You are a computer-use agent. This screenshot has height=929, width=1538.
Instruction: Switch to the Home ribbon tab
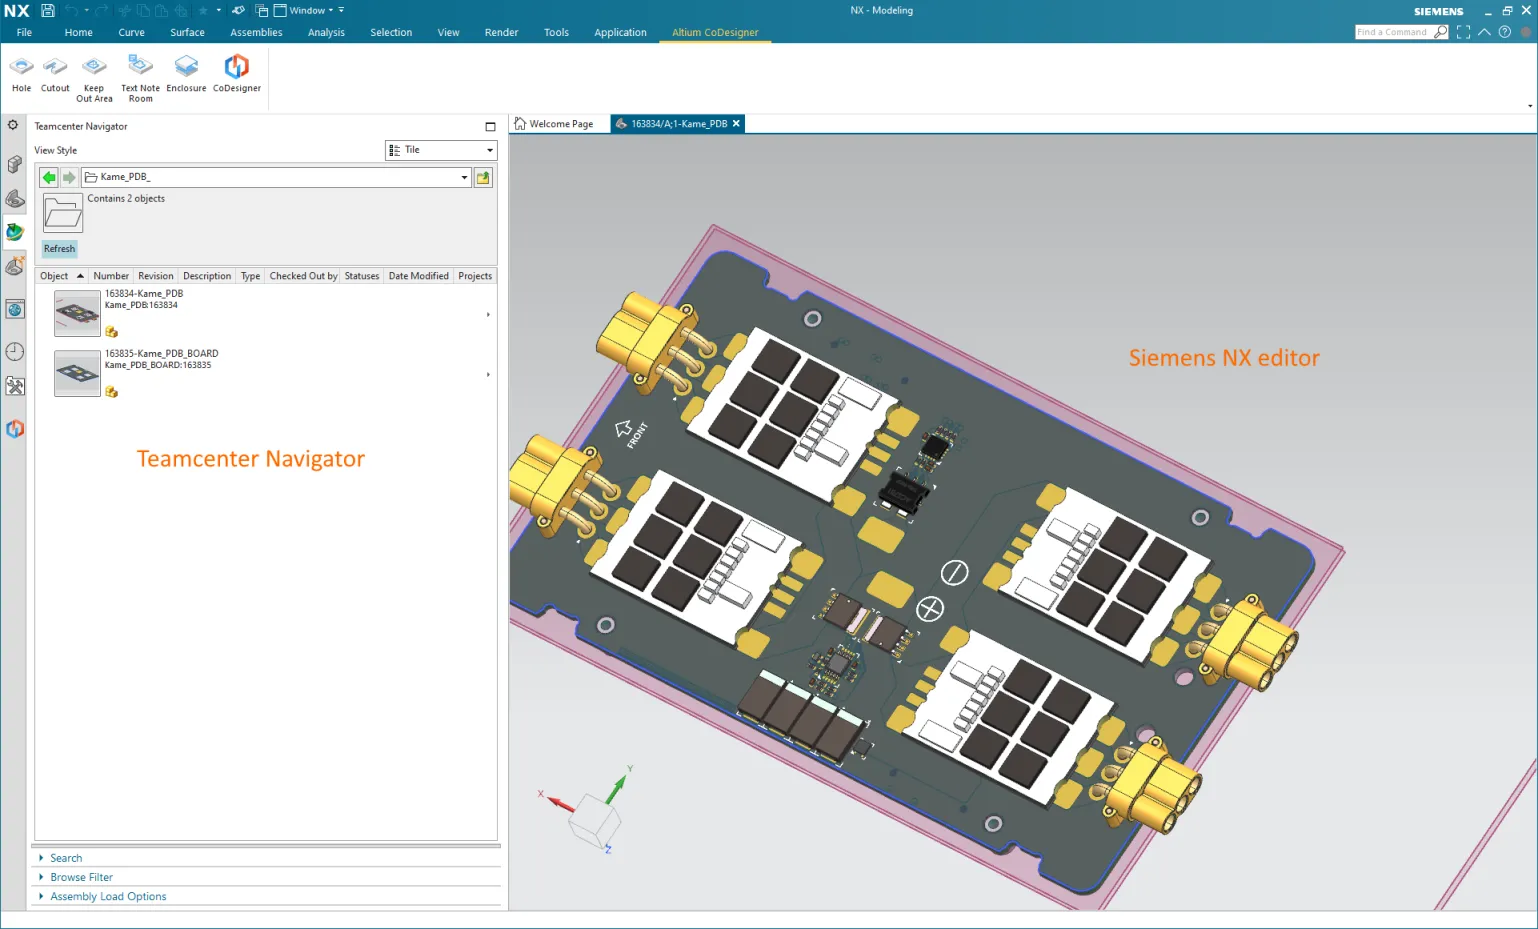point(78,32)
